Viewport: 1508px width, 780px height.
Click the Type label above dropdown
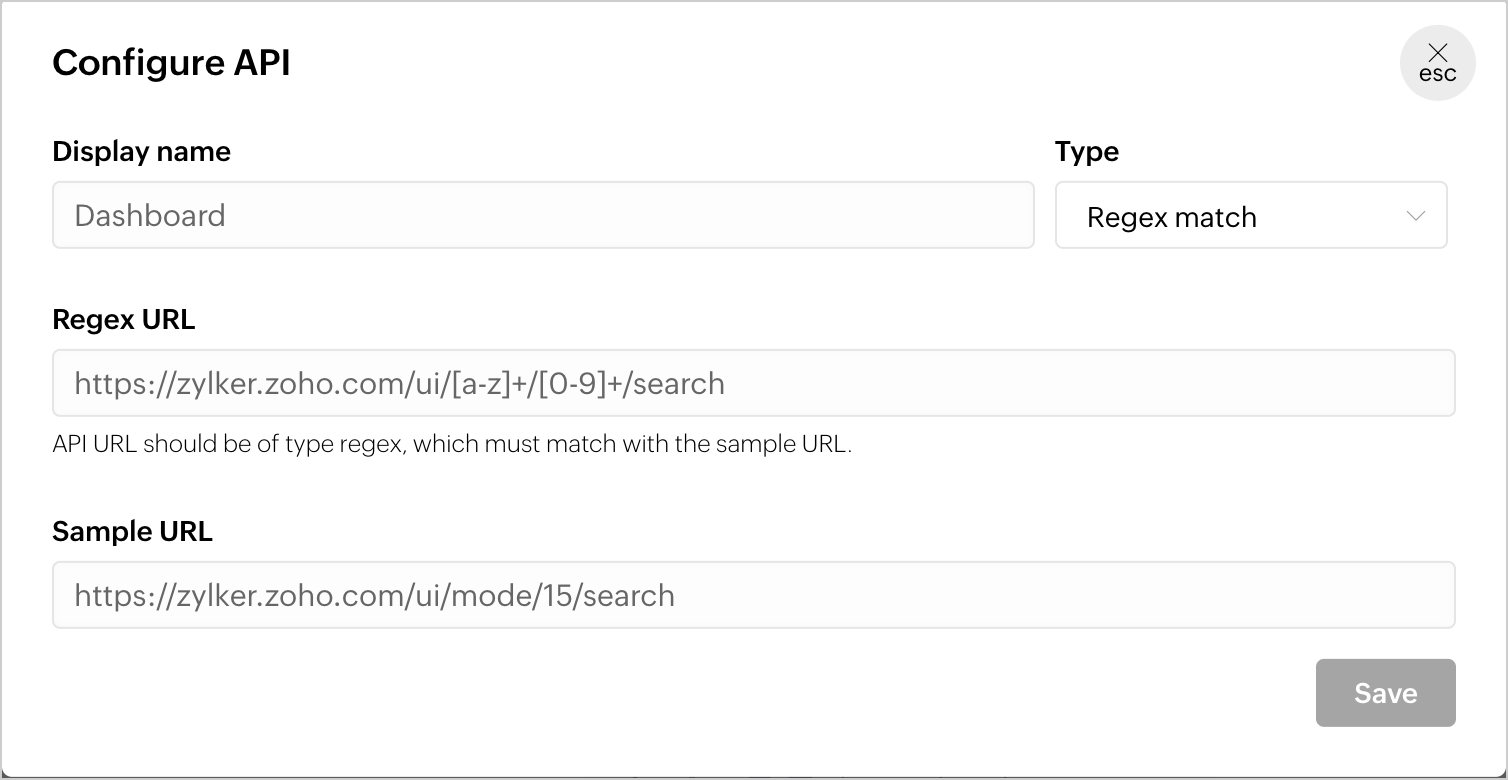pyautogui.click(x=1086, y=152)
